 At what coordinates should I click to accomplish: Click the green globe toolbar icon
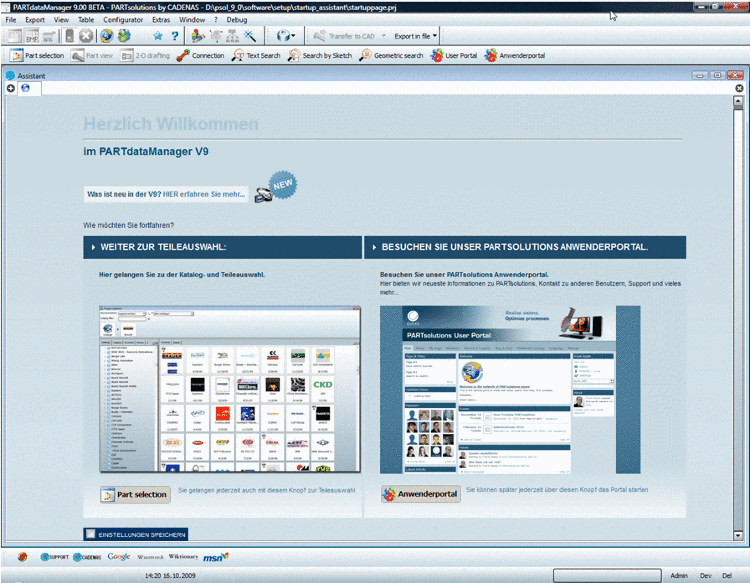(x=124, y=36)
